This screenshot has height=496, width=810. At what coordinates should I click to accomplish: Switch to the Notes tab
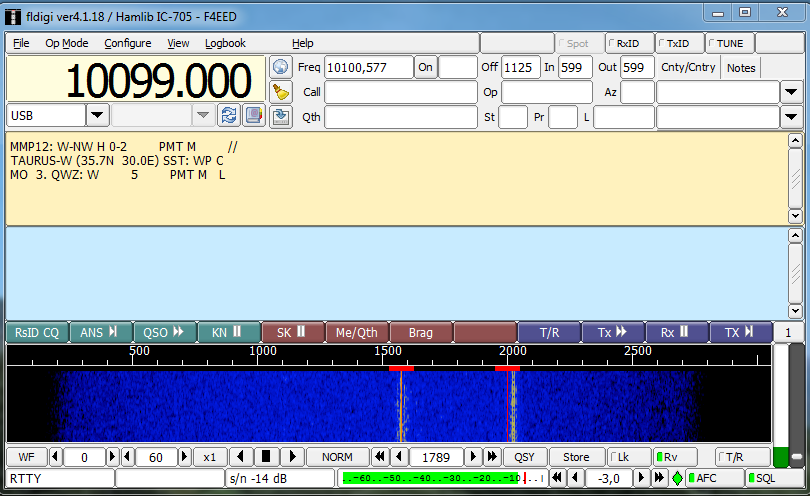click(741, 68)
